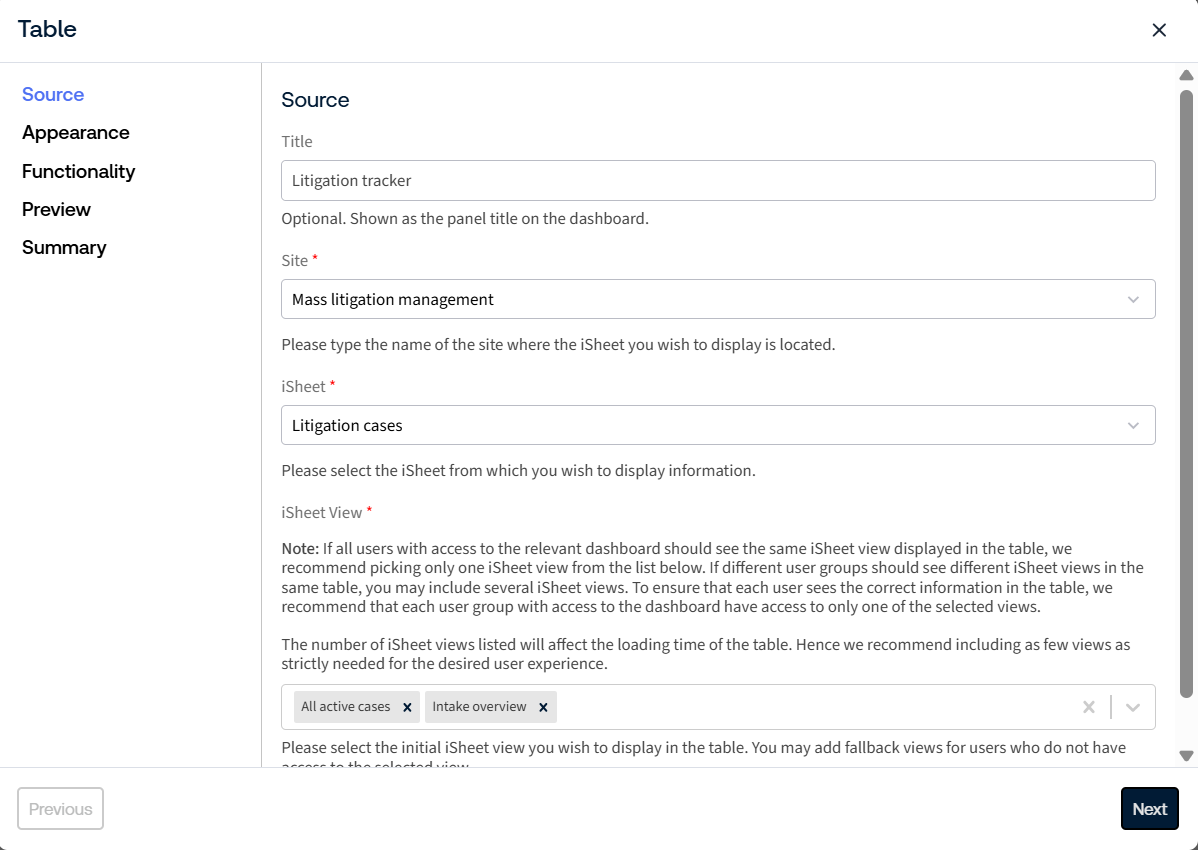Clear all selected iSheet views

tap(1089, 707)
